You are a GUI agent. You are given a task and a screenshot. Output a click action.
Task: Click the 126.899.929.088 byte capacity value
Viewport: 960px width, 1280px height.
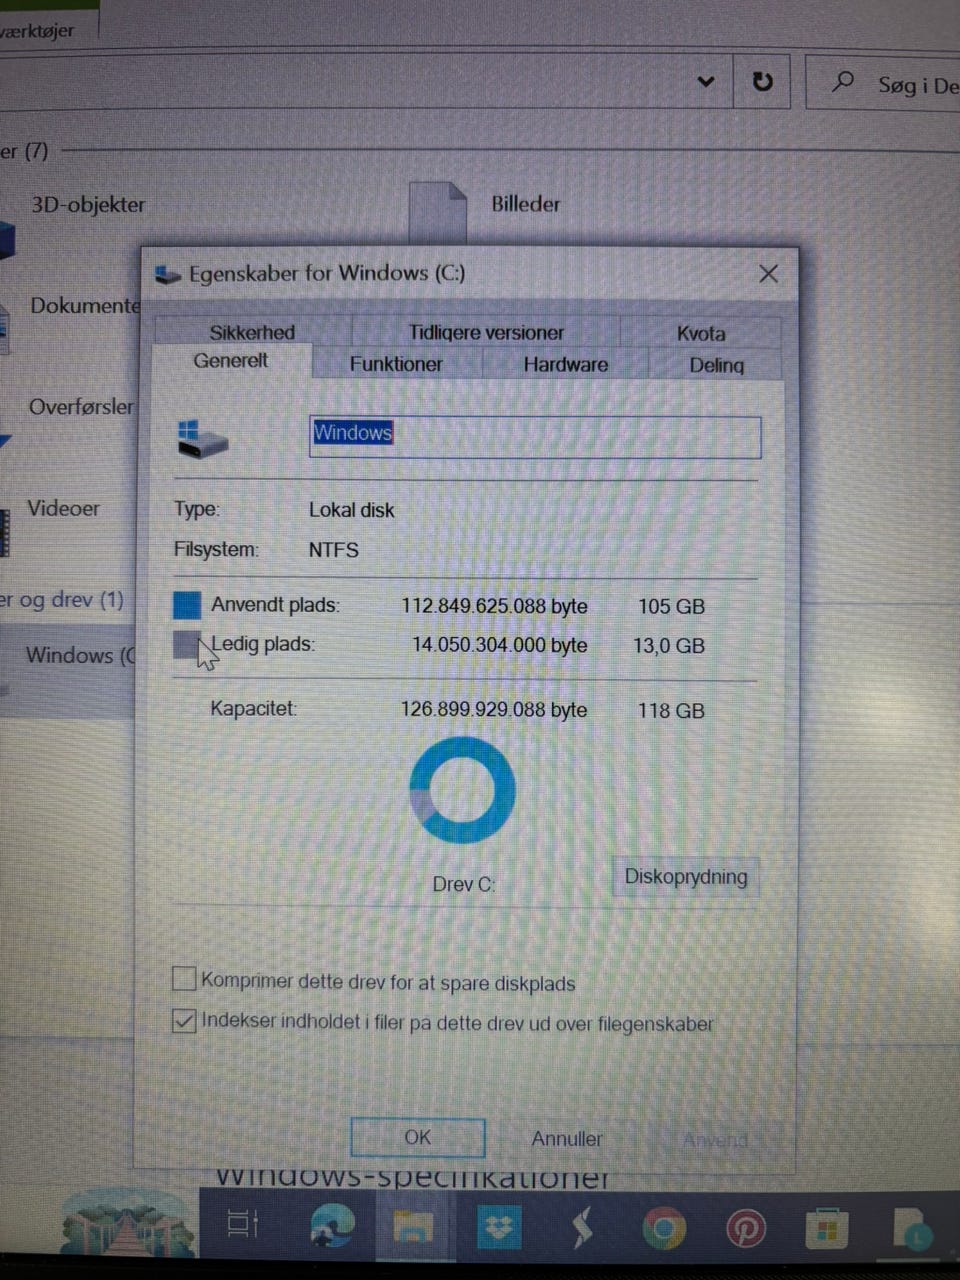(x=494, y=710)
